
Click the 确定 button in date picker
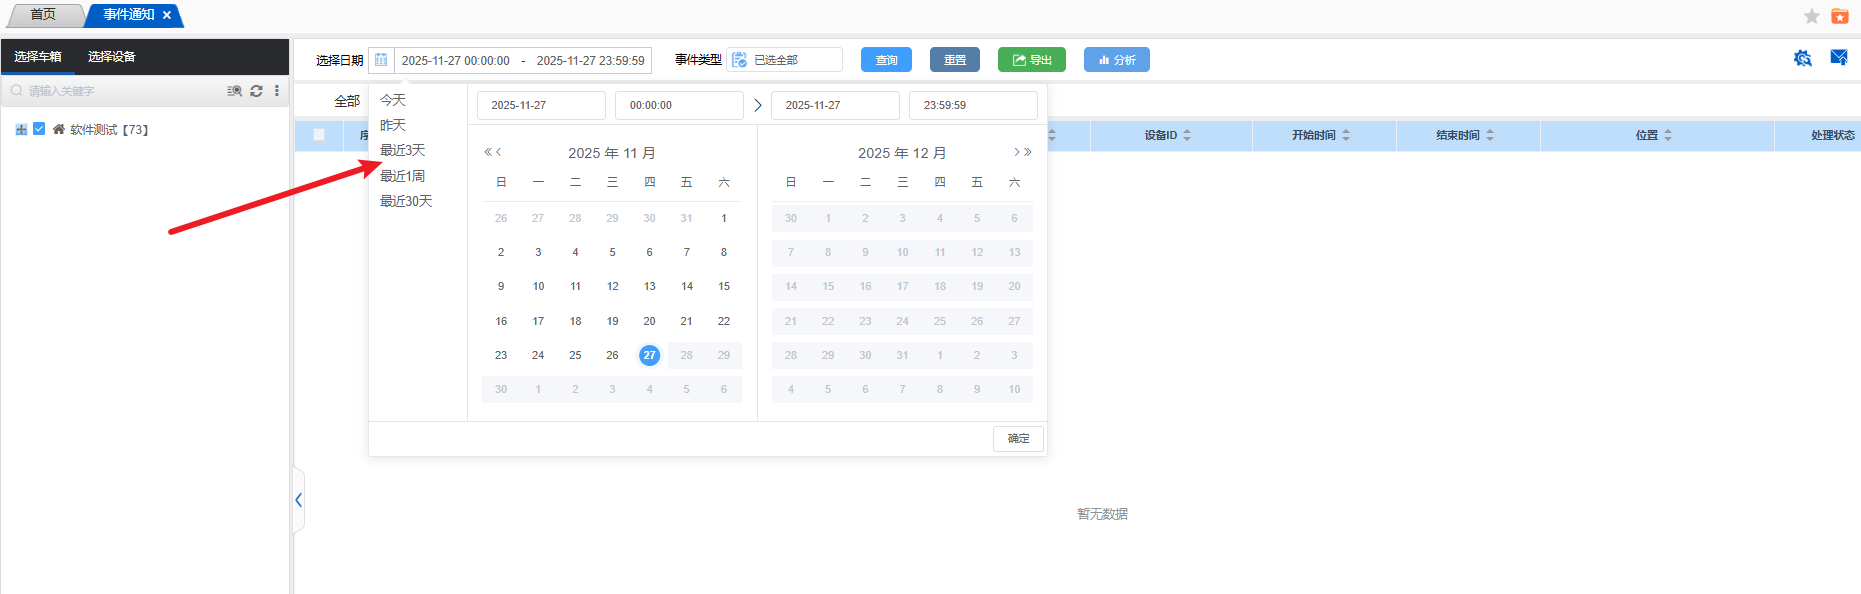click(1018, 439)
